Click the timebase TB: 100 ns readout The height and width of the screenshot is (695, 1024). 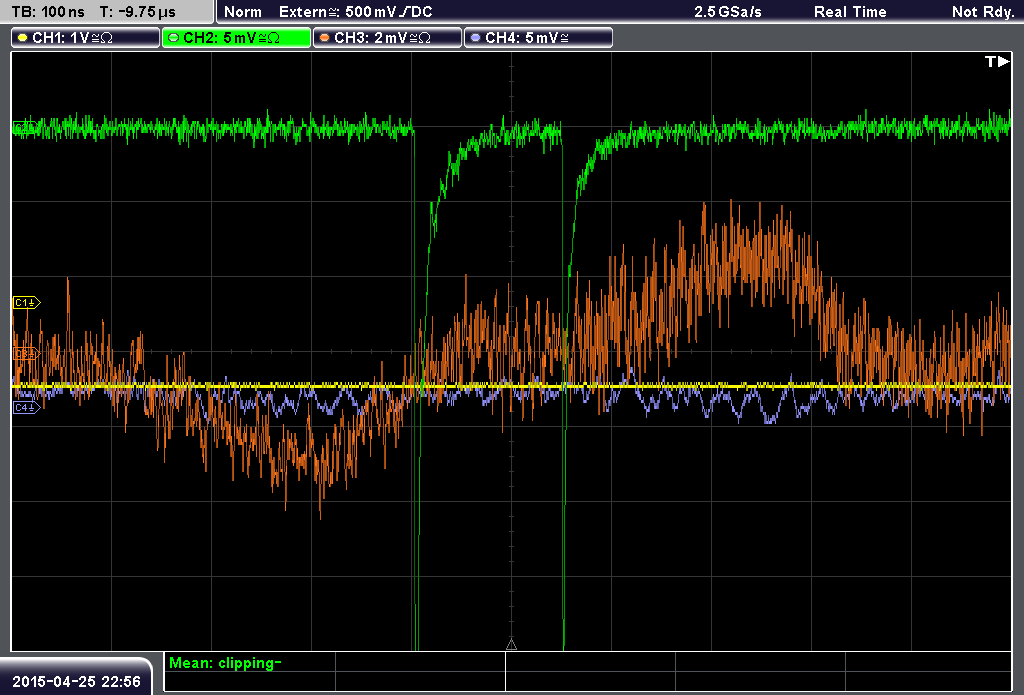tap(48, 12)
